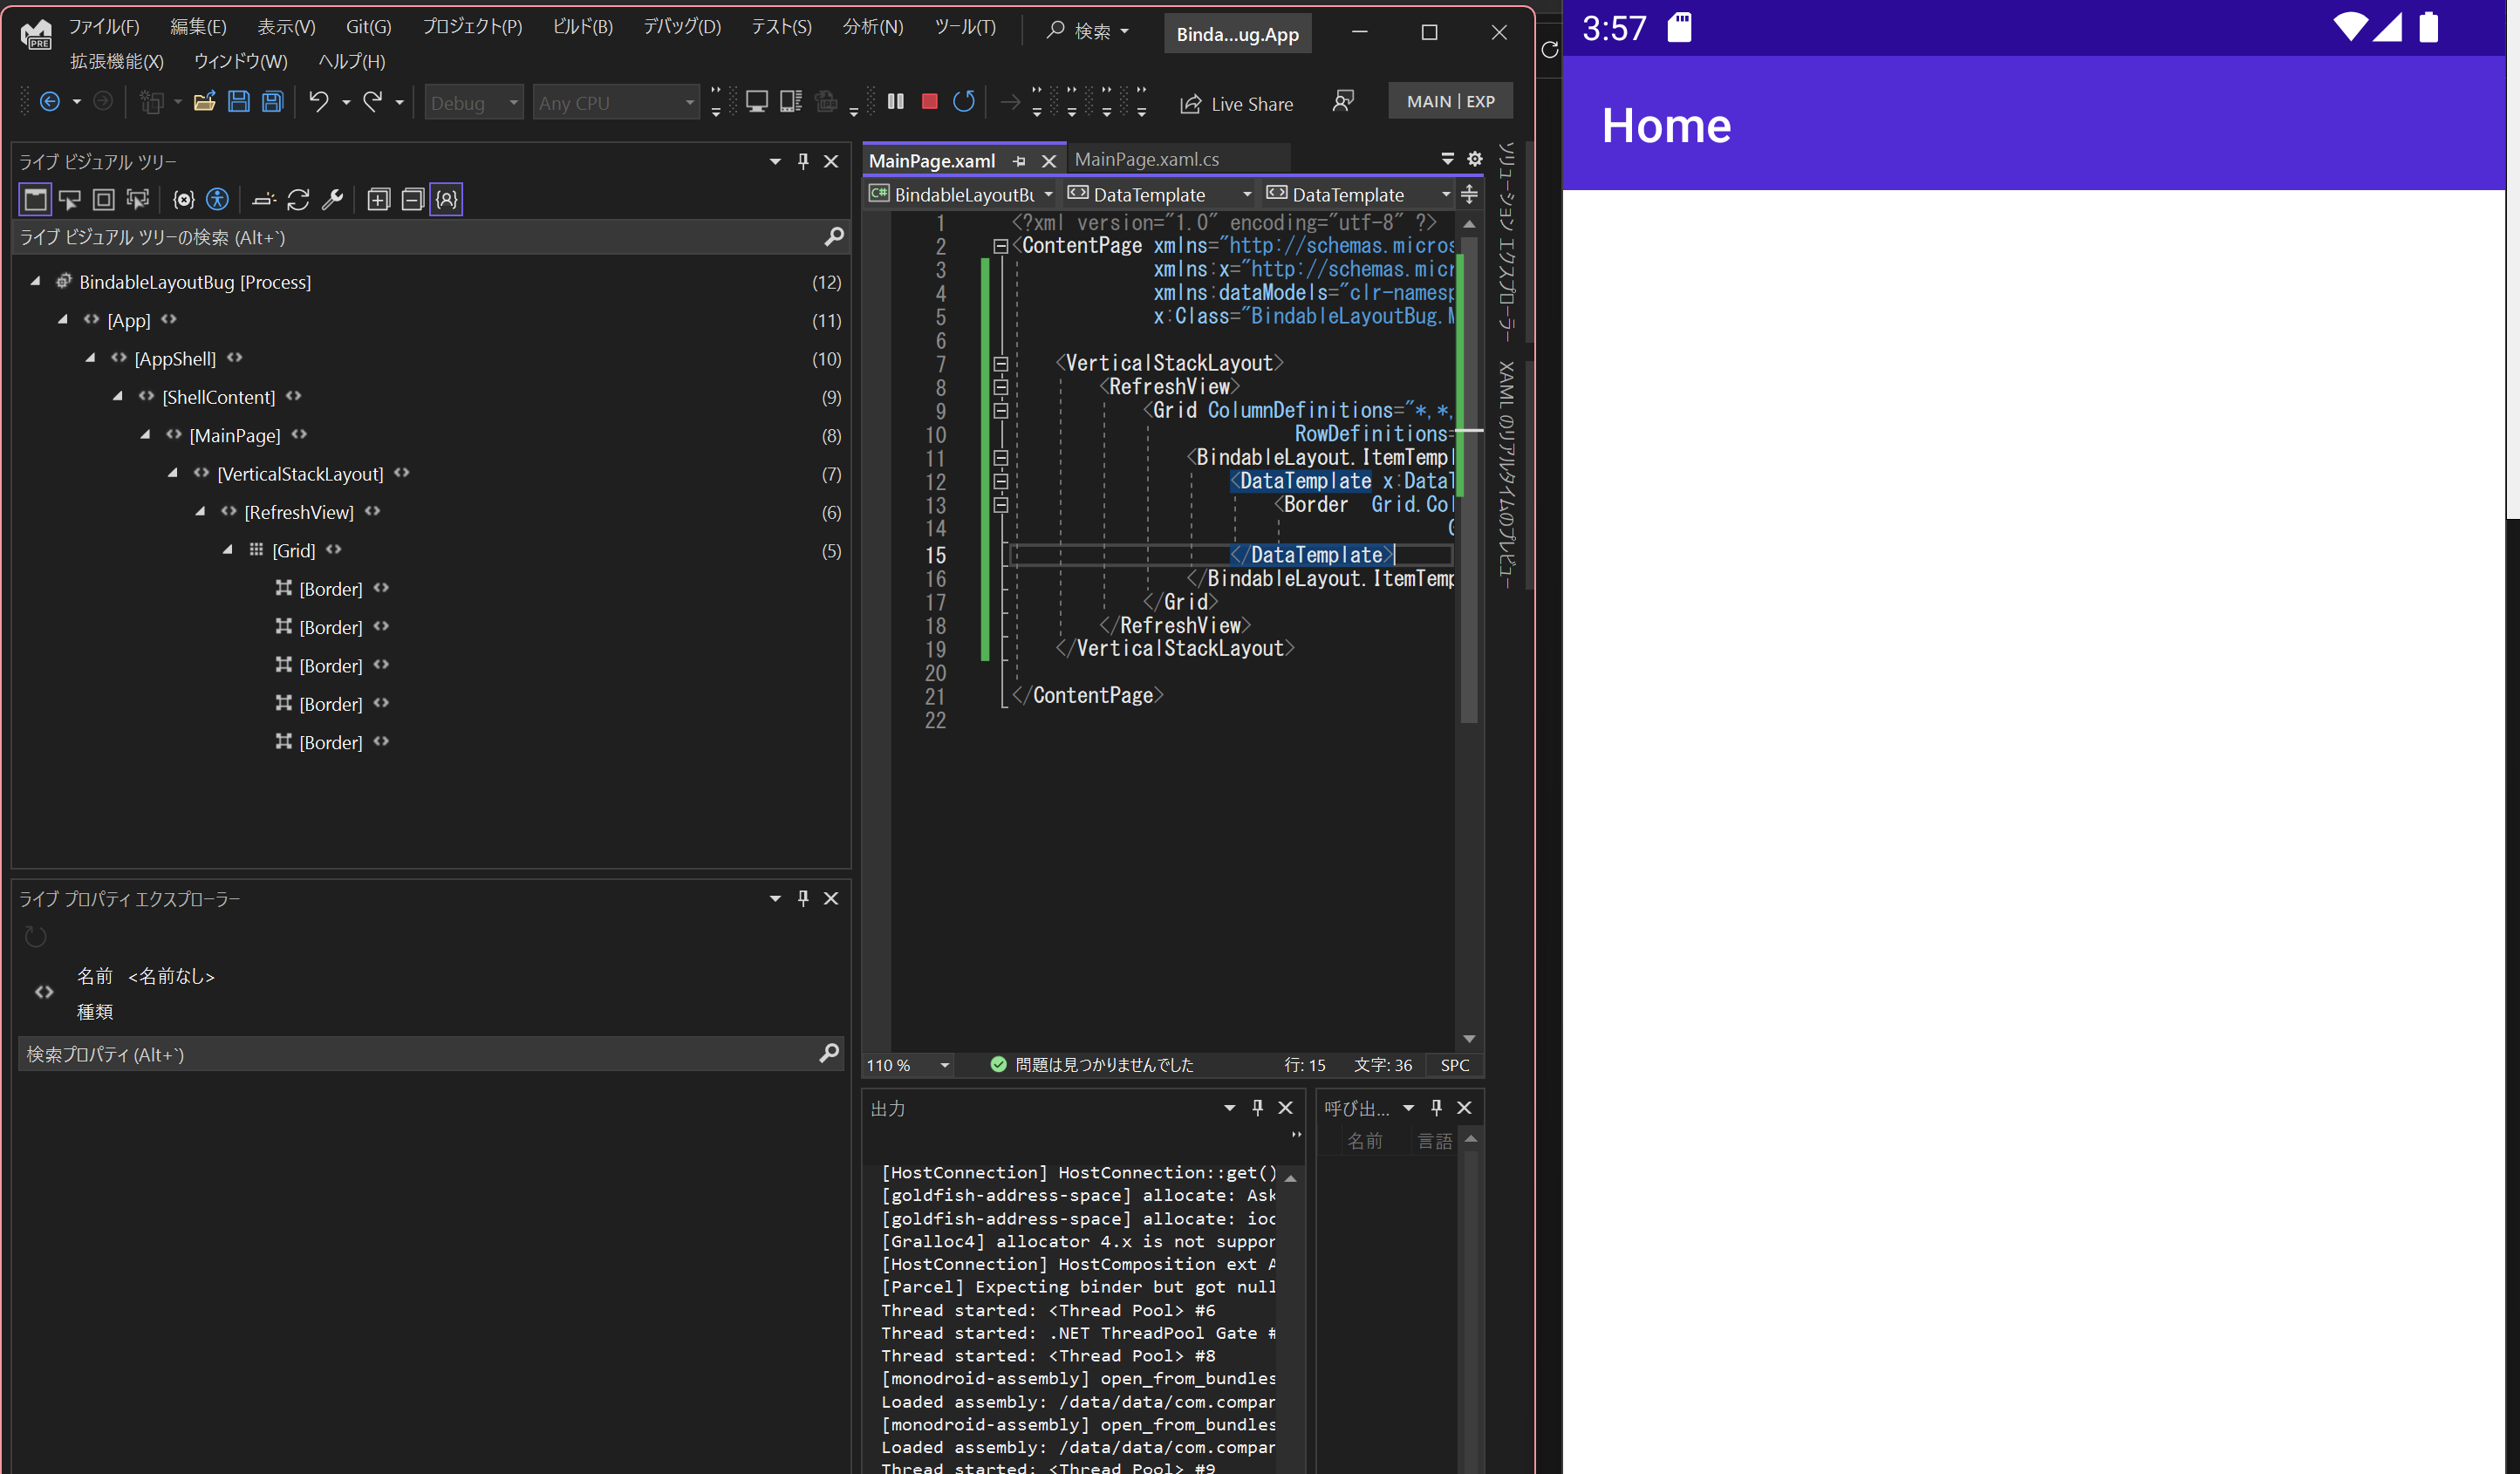Click the MAIN | EXP button
Viewport: 2520px width, 1474px height.
[x=1450, y=100]
